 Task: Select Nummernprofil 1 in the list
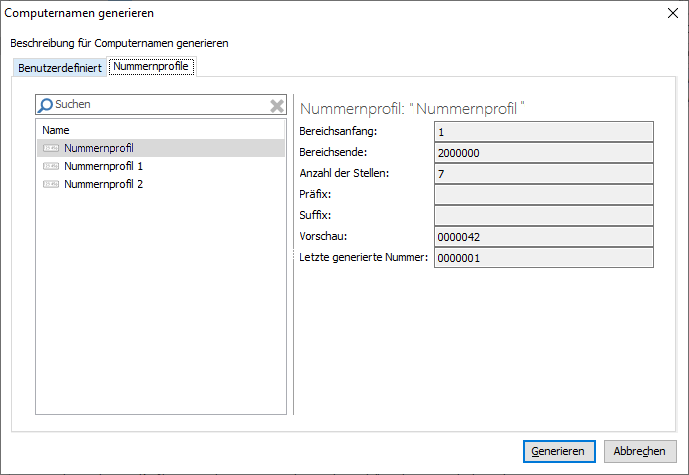(x=161, y=166)
